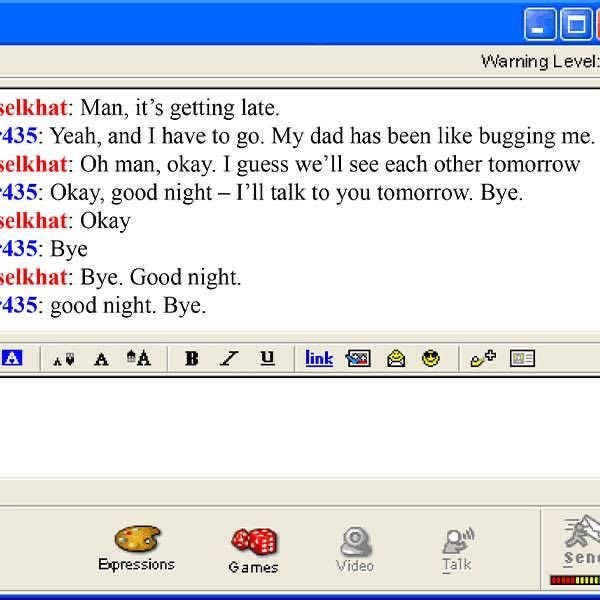Insert a hyperlink with link button
600x600 pixels.
(x=319, y=359)
